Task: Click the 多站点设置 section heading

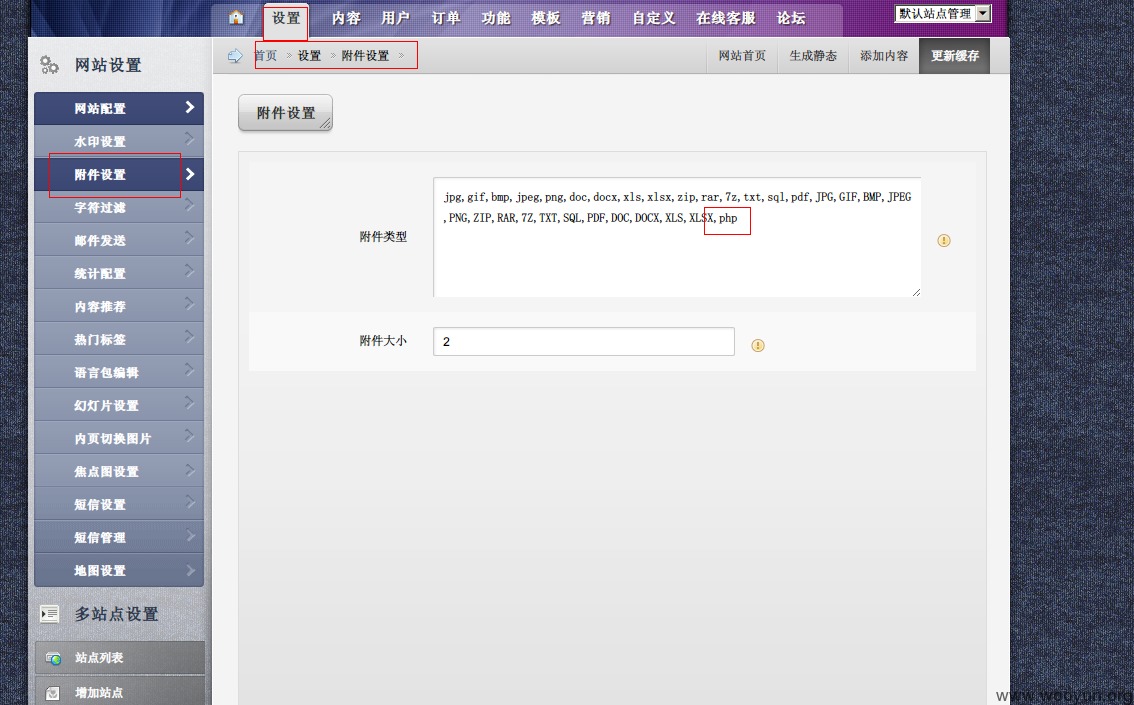Action: pos(116,614)
